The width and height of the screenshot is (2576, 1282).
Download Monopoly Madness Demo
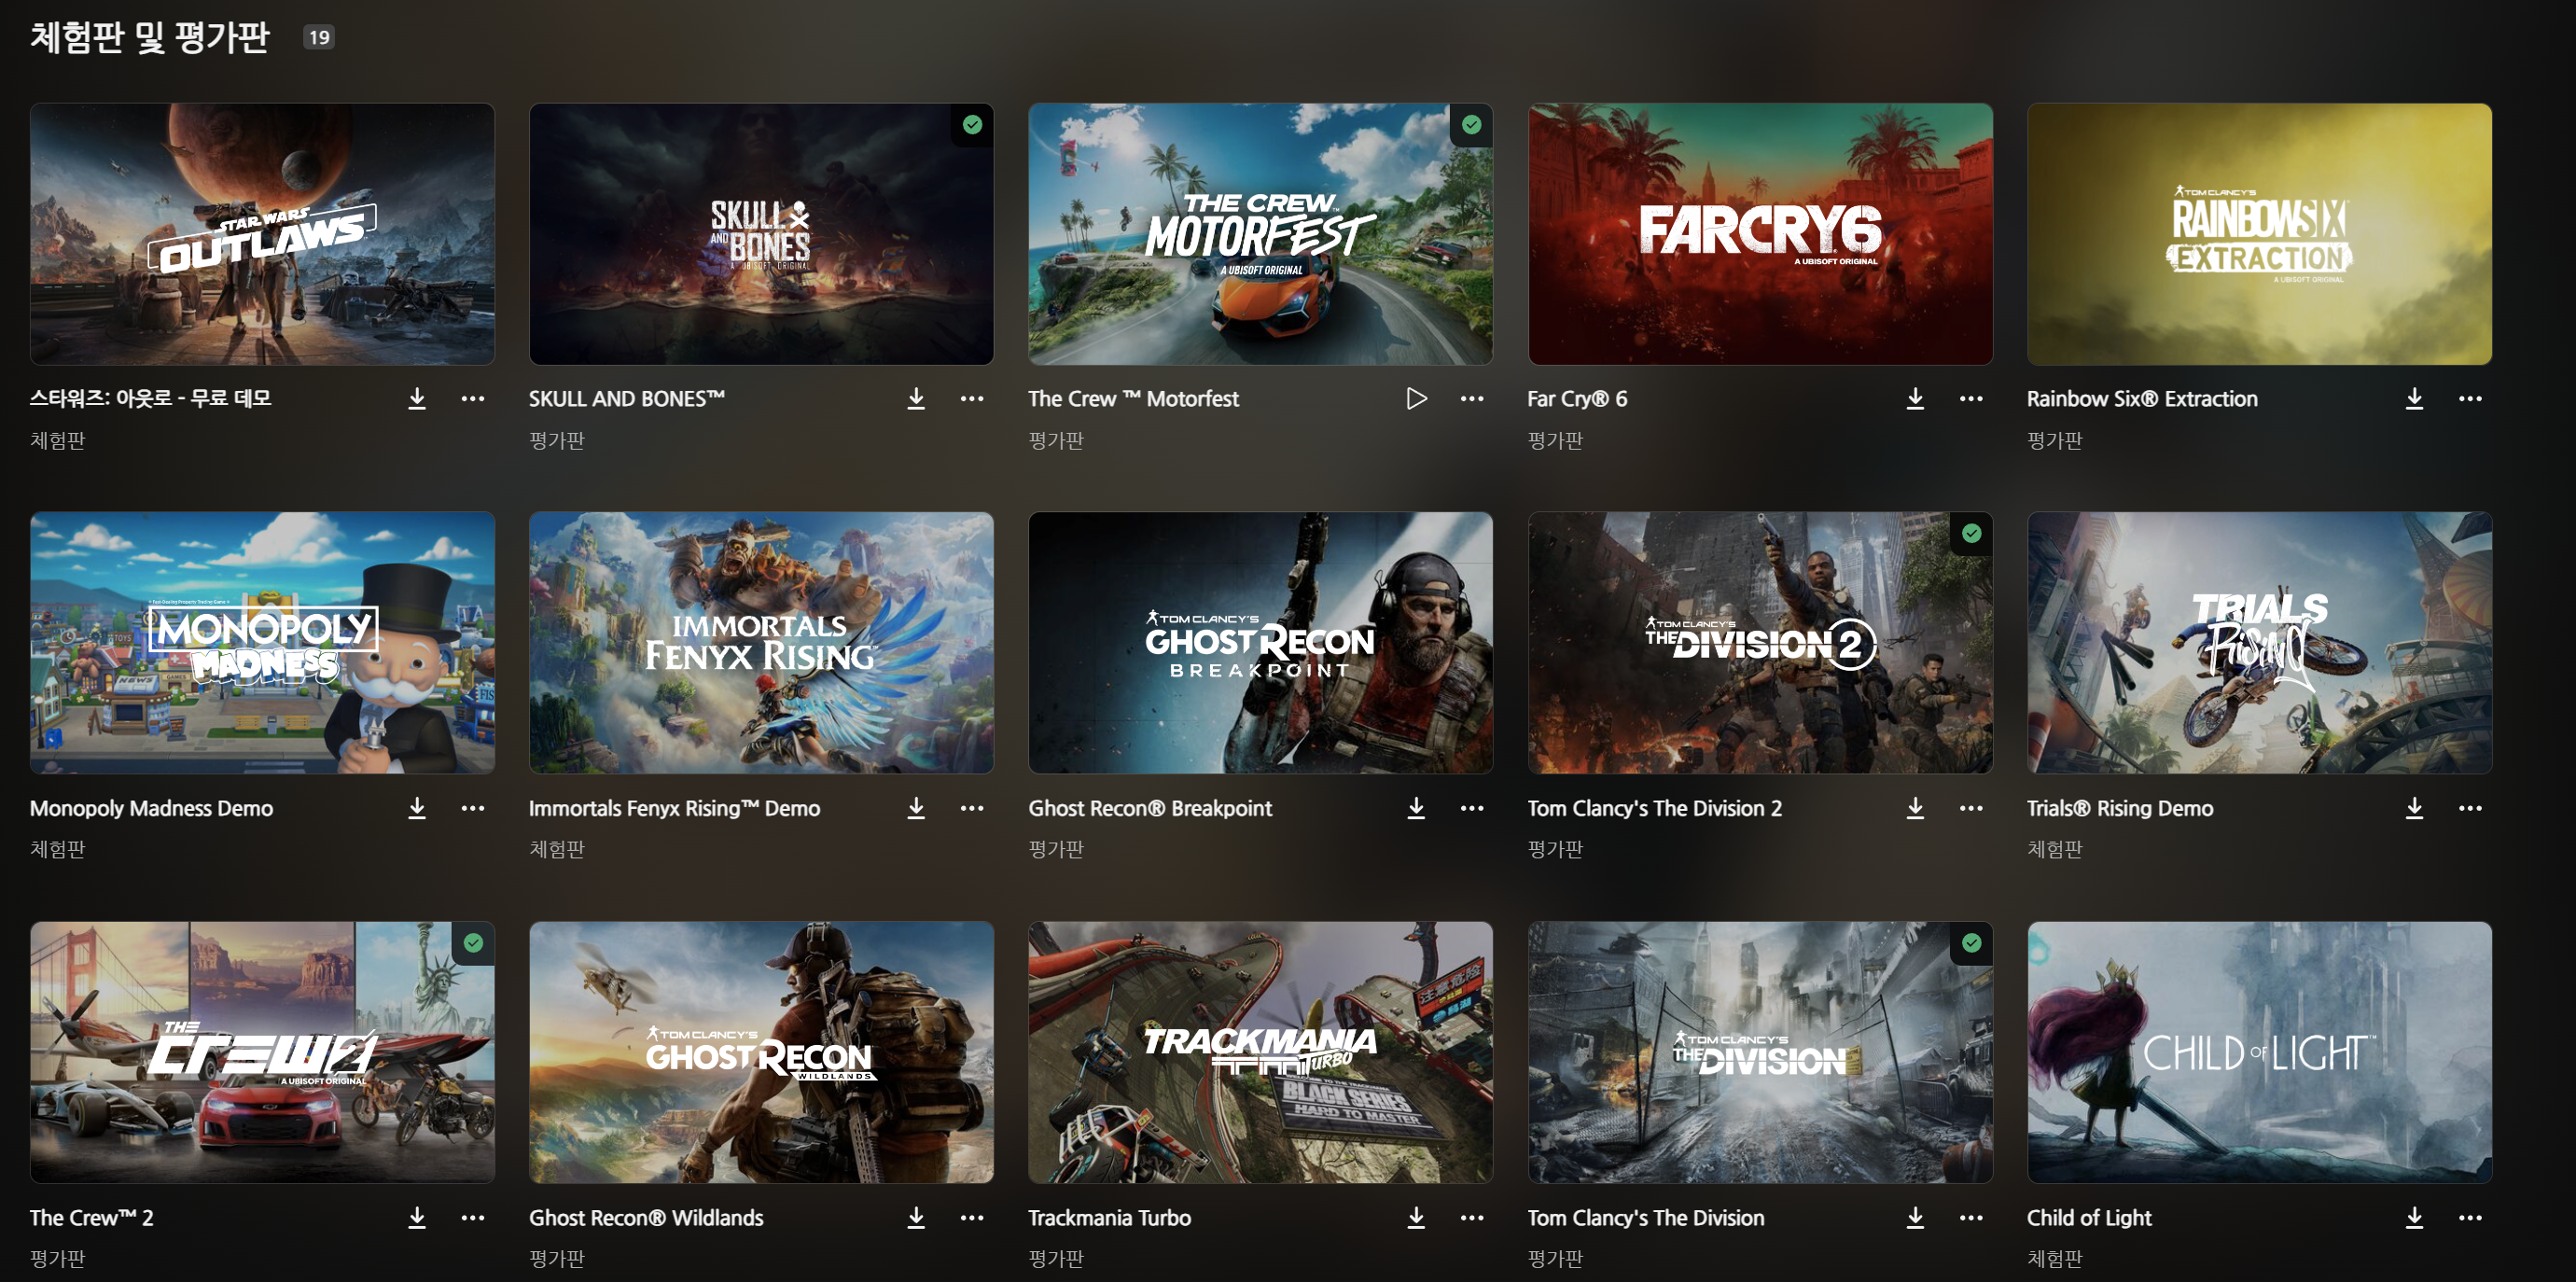[417, 808]
